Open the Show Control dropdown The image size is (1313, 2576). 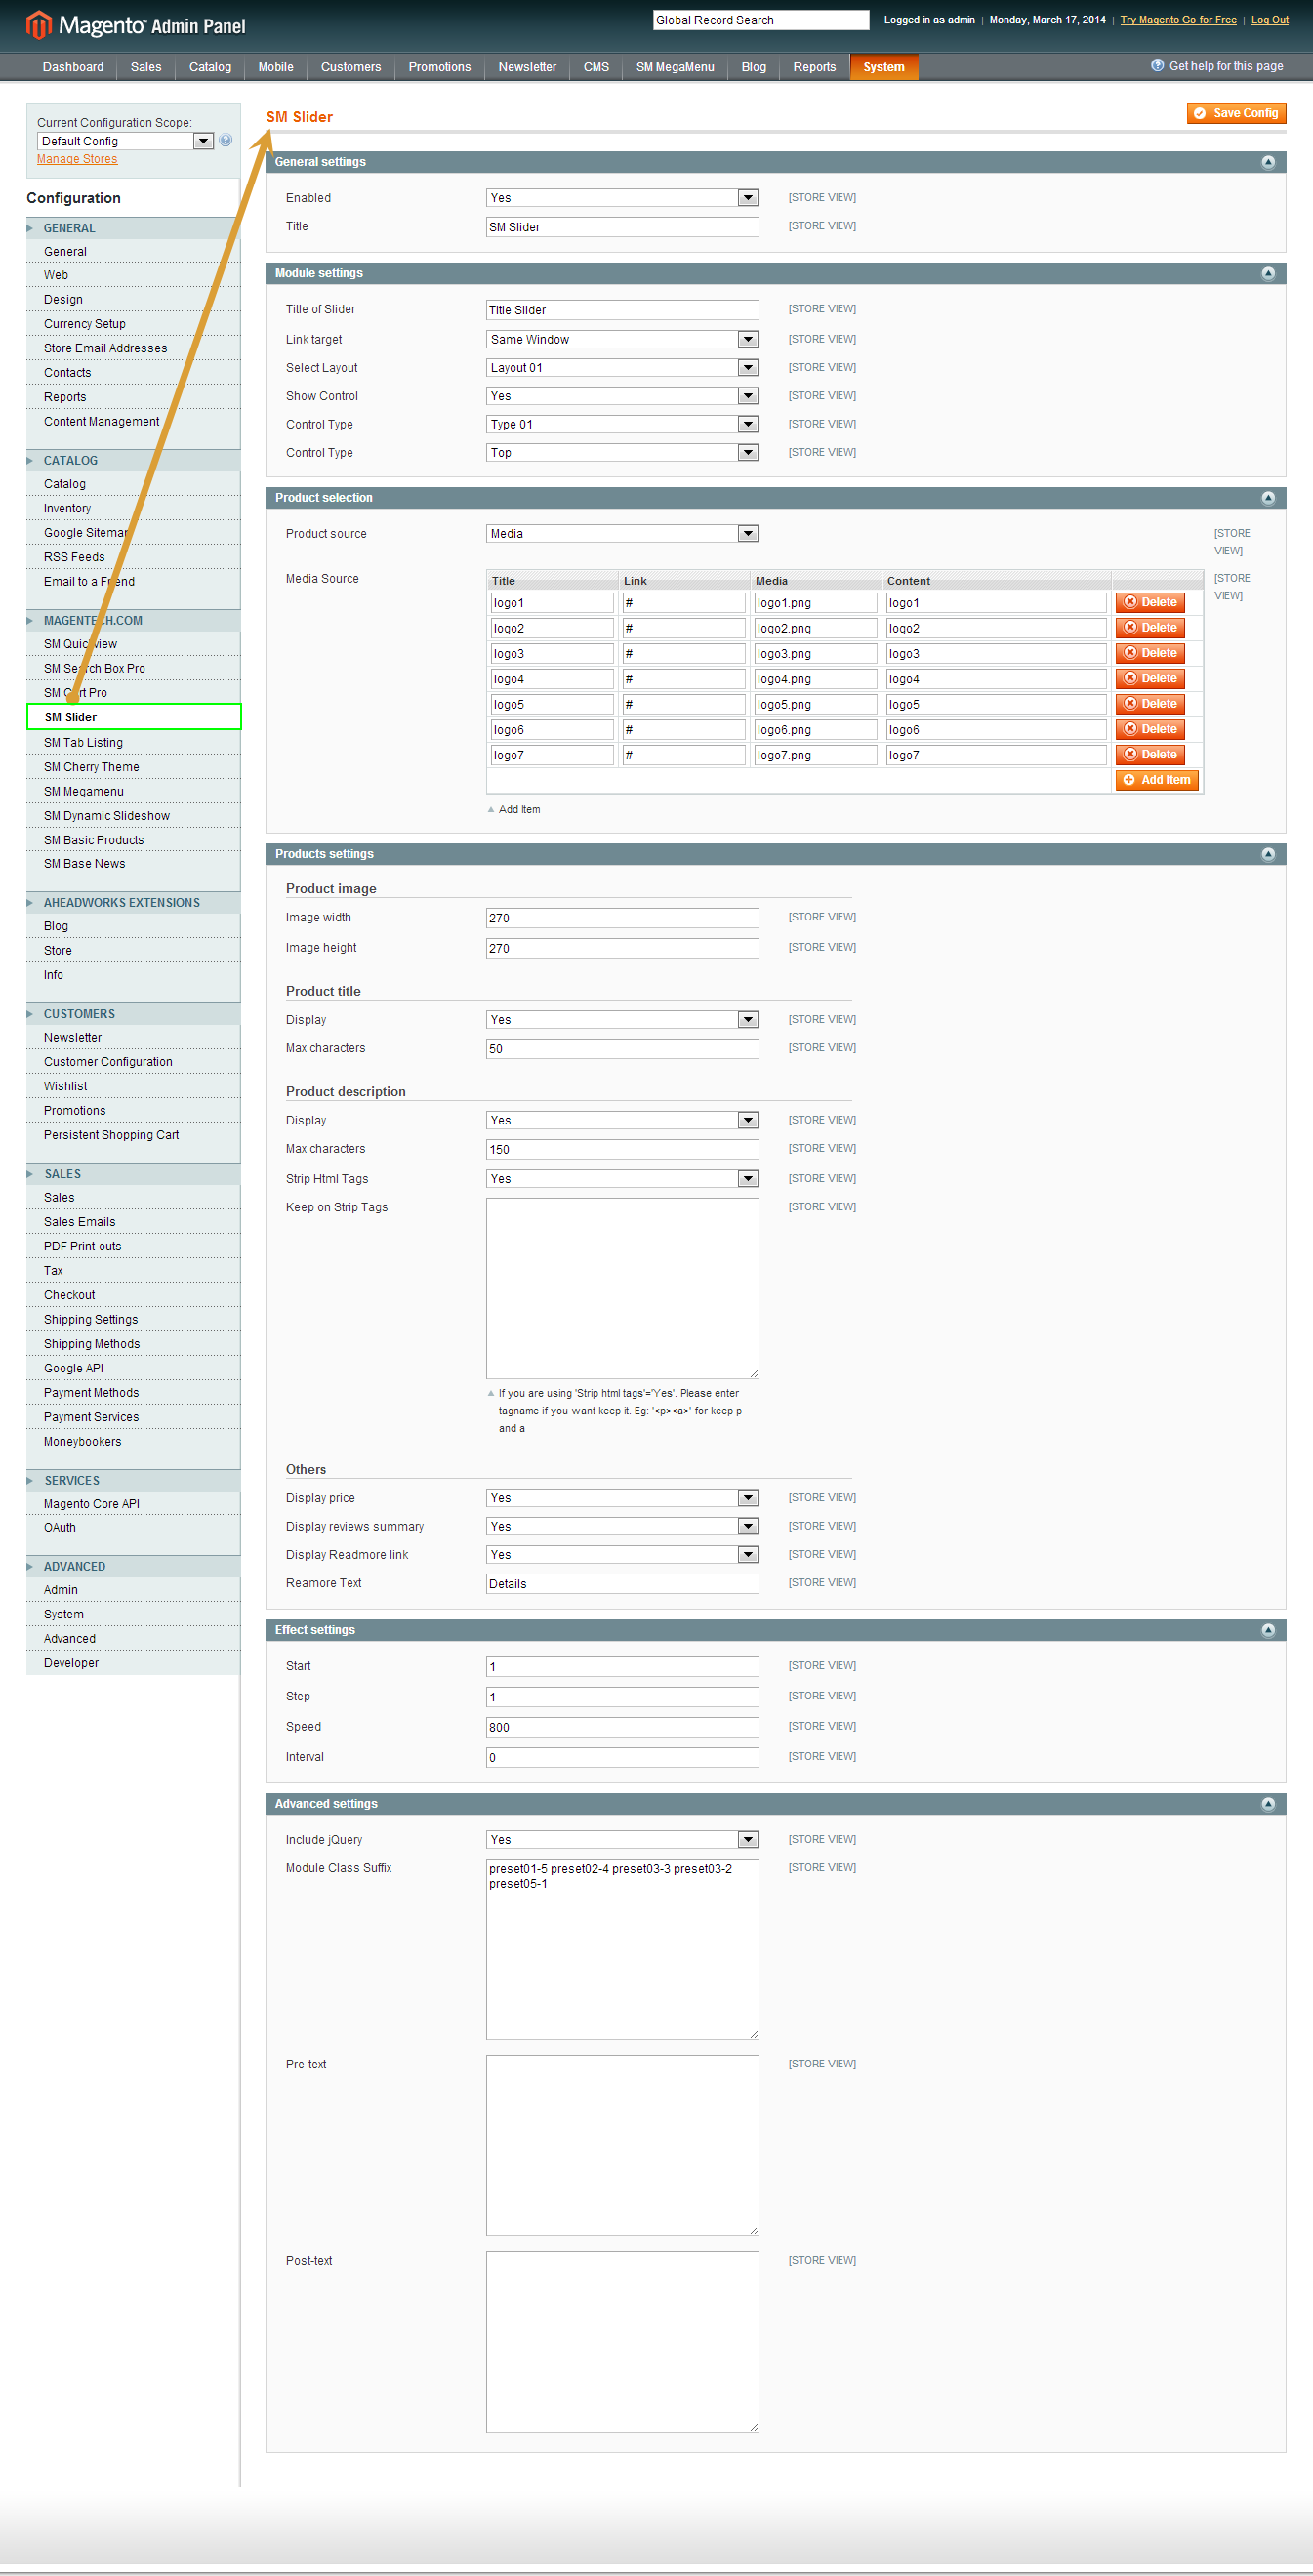coord(622,396)
